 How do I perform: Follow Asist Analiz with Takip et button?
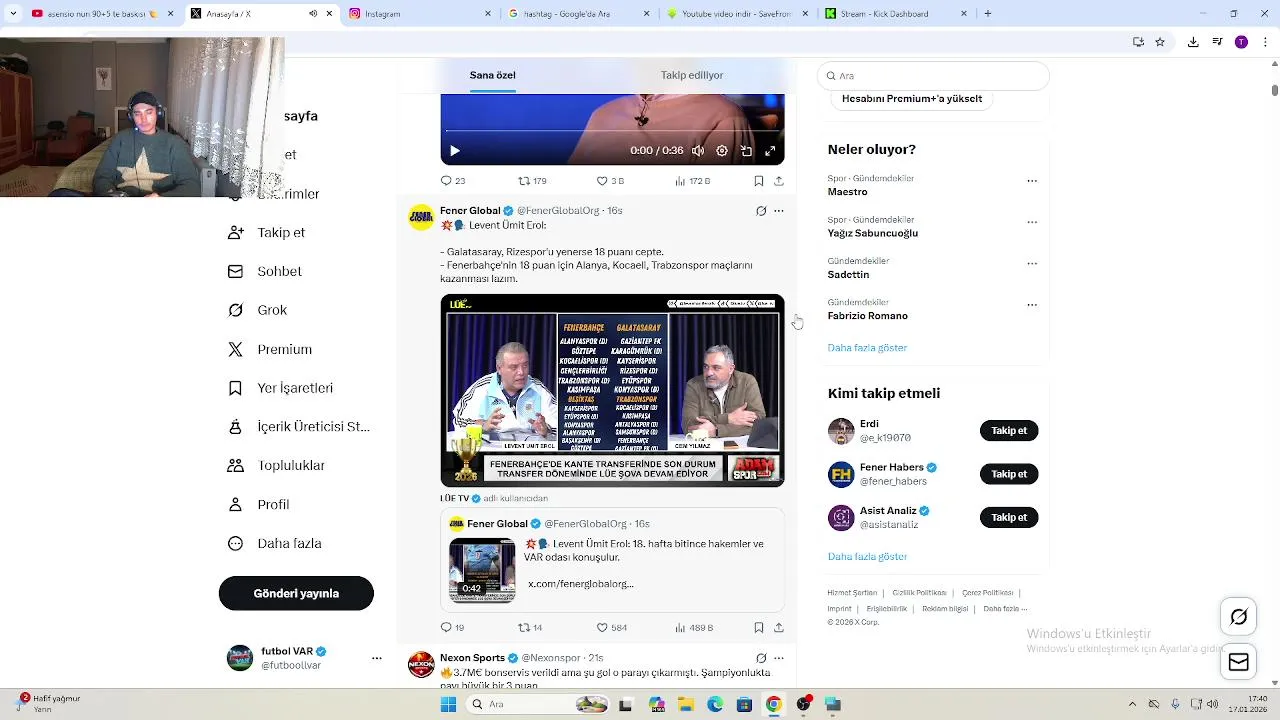[x=1009, y=517]
